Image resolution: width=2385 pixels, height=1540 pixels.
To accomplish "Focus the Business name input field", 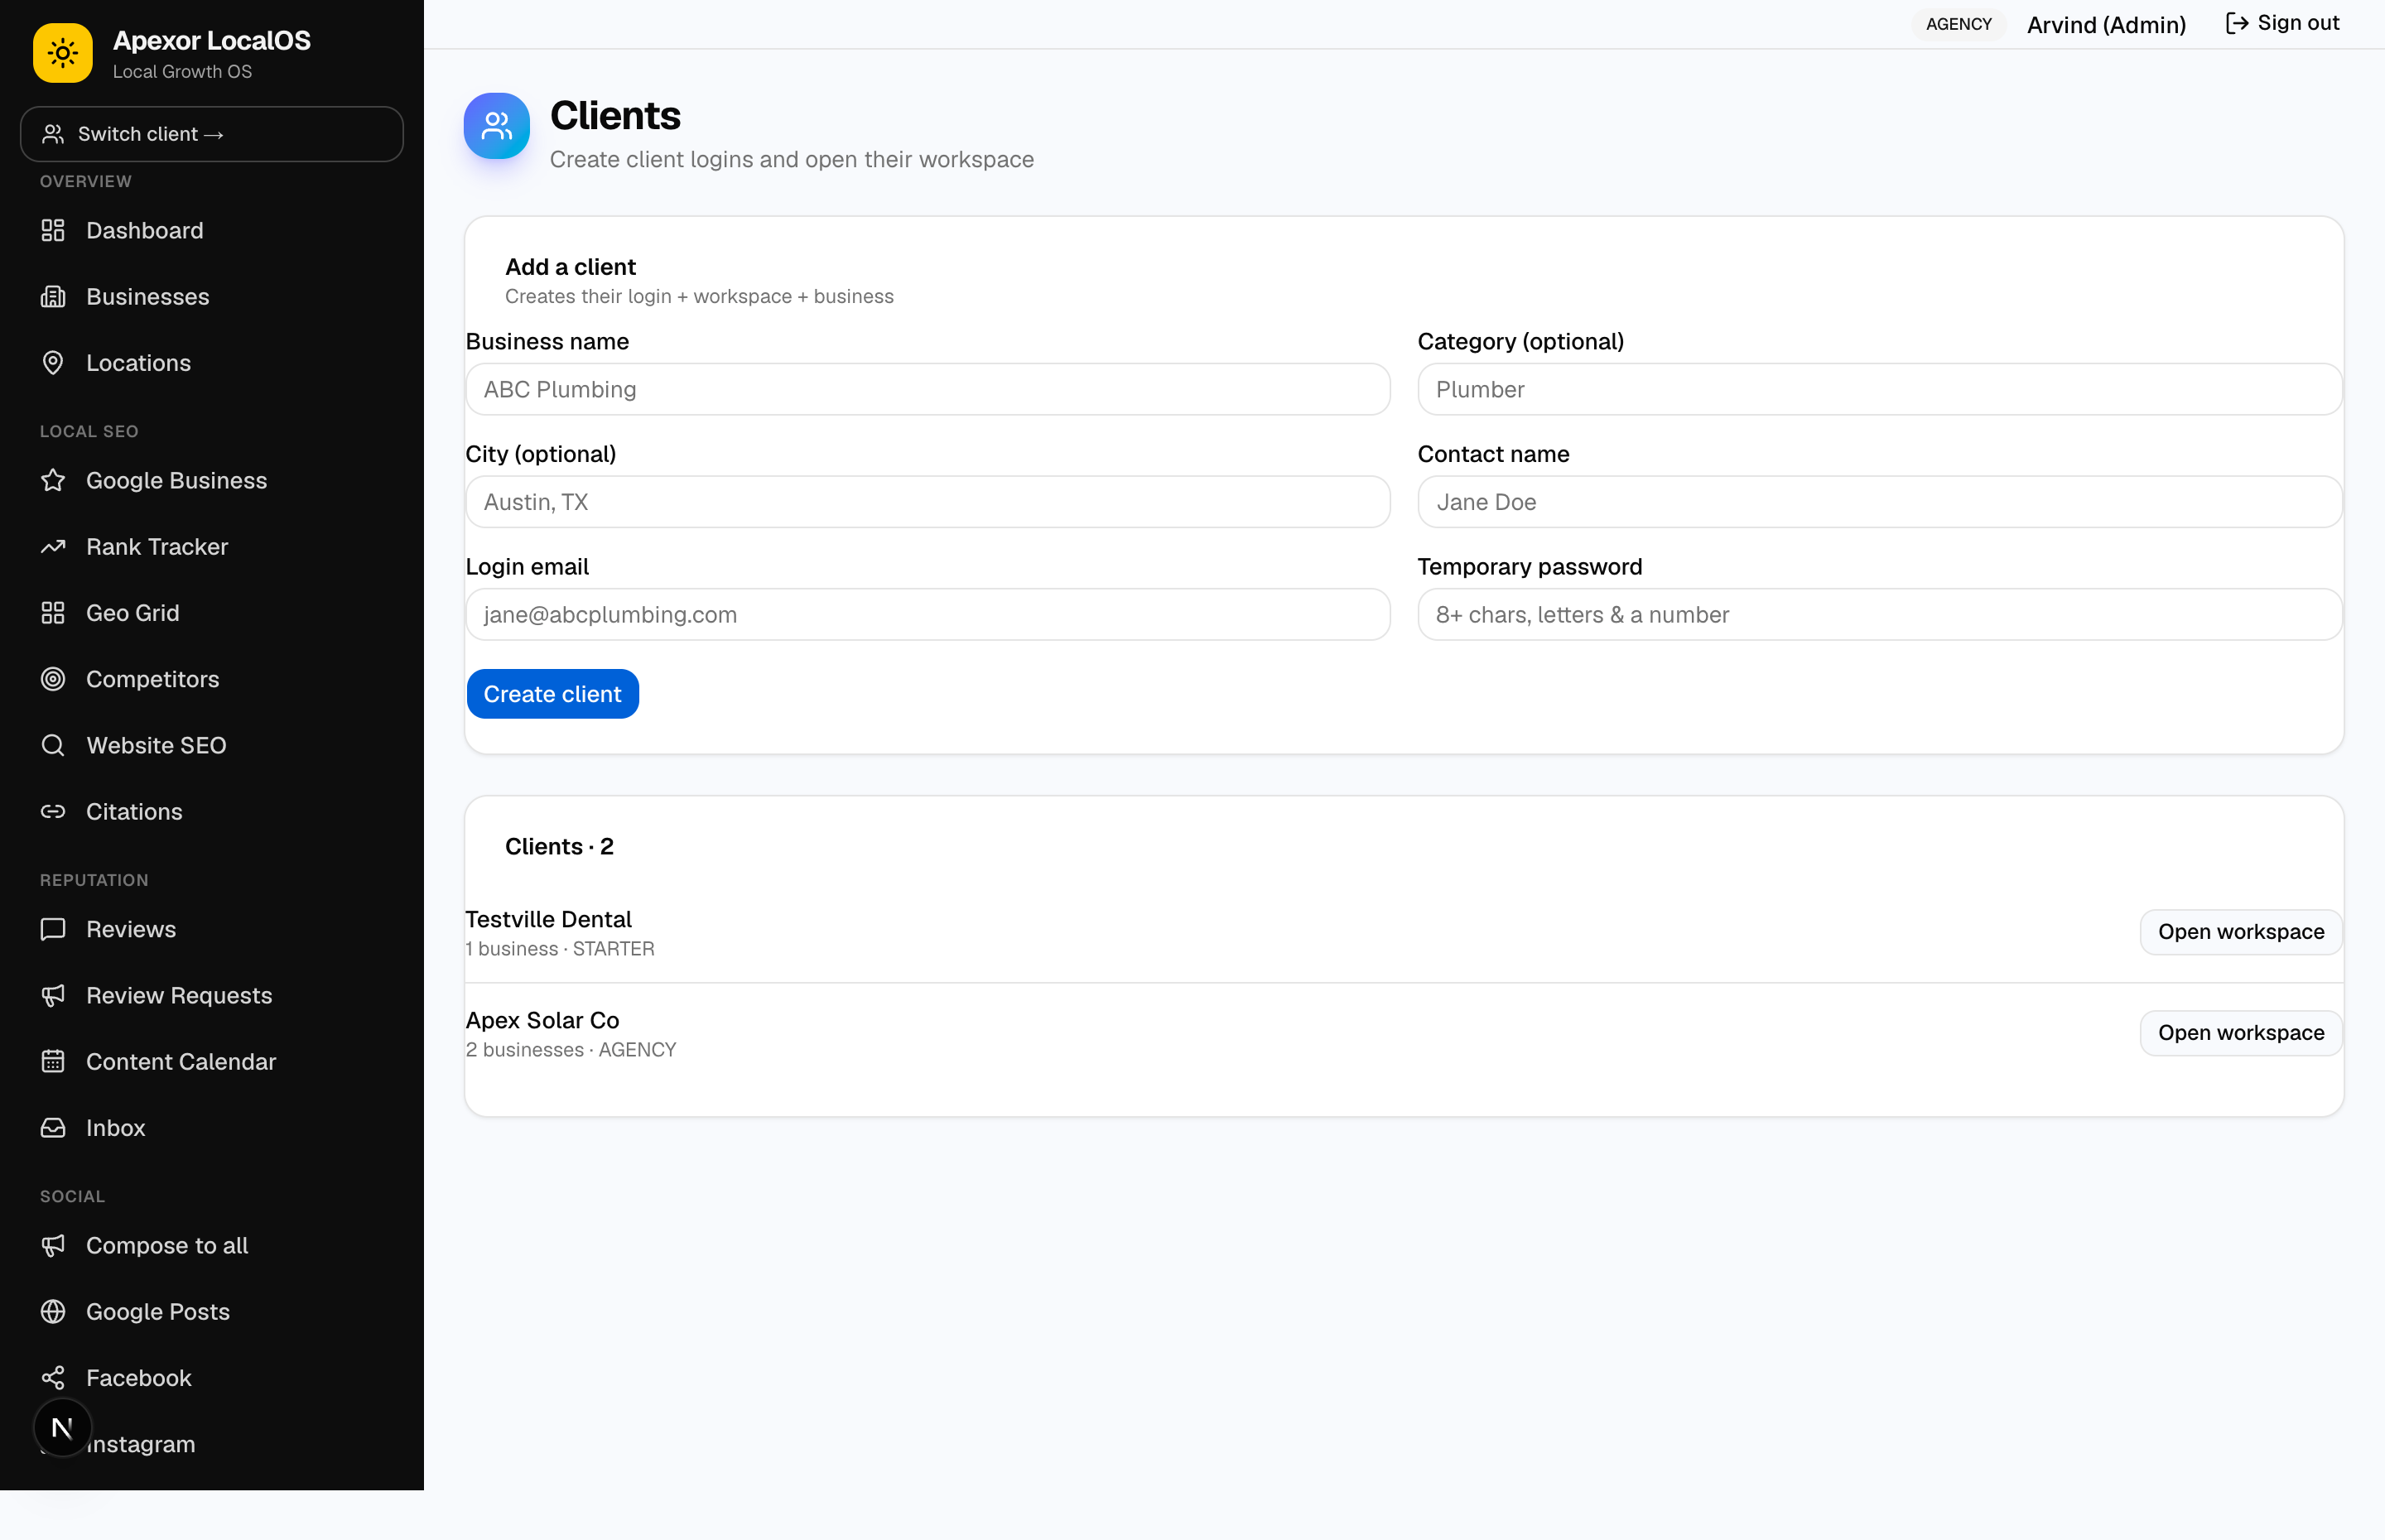I will (927, 389).
